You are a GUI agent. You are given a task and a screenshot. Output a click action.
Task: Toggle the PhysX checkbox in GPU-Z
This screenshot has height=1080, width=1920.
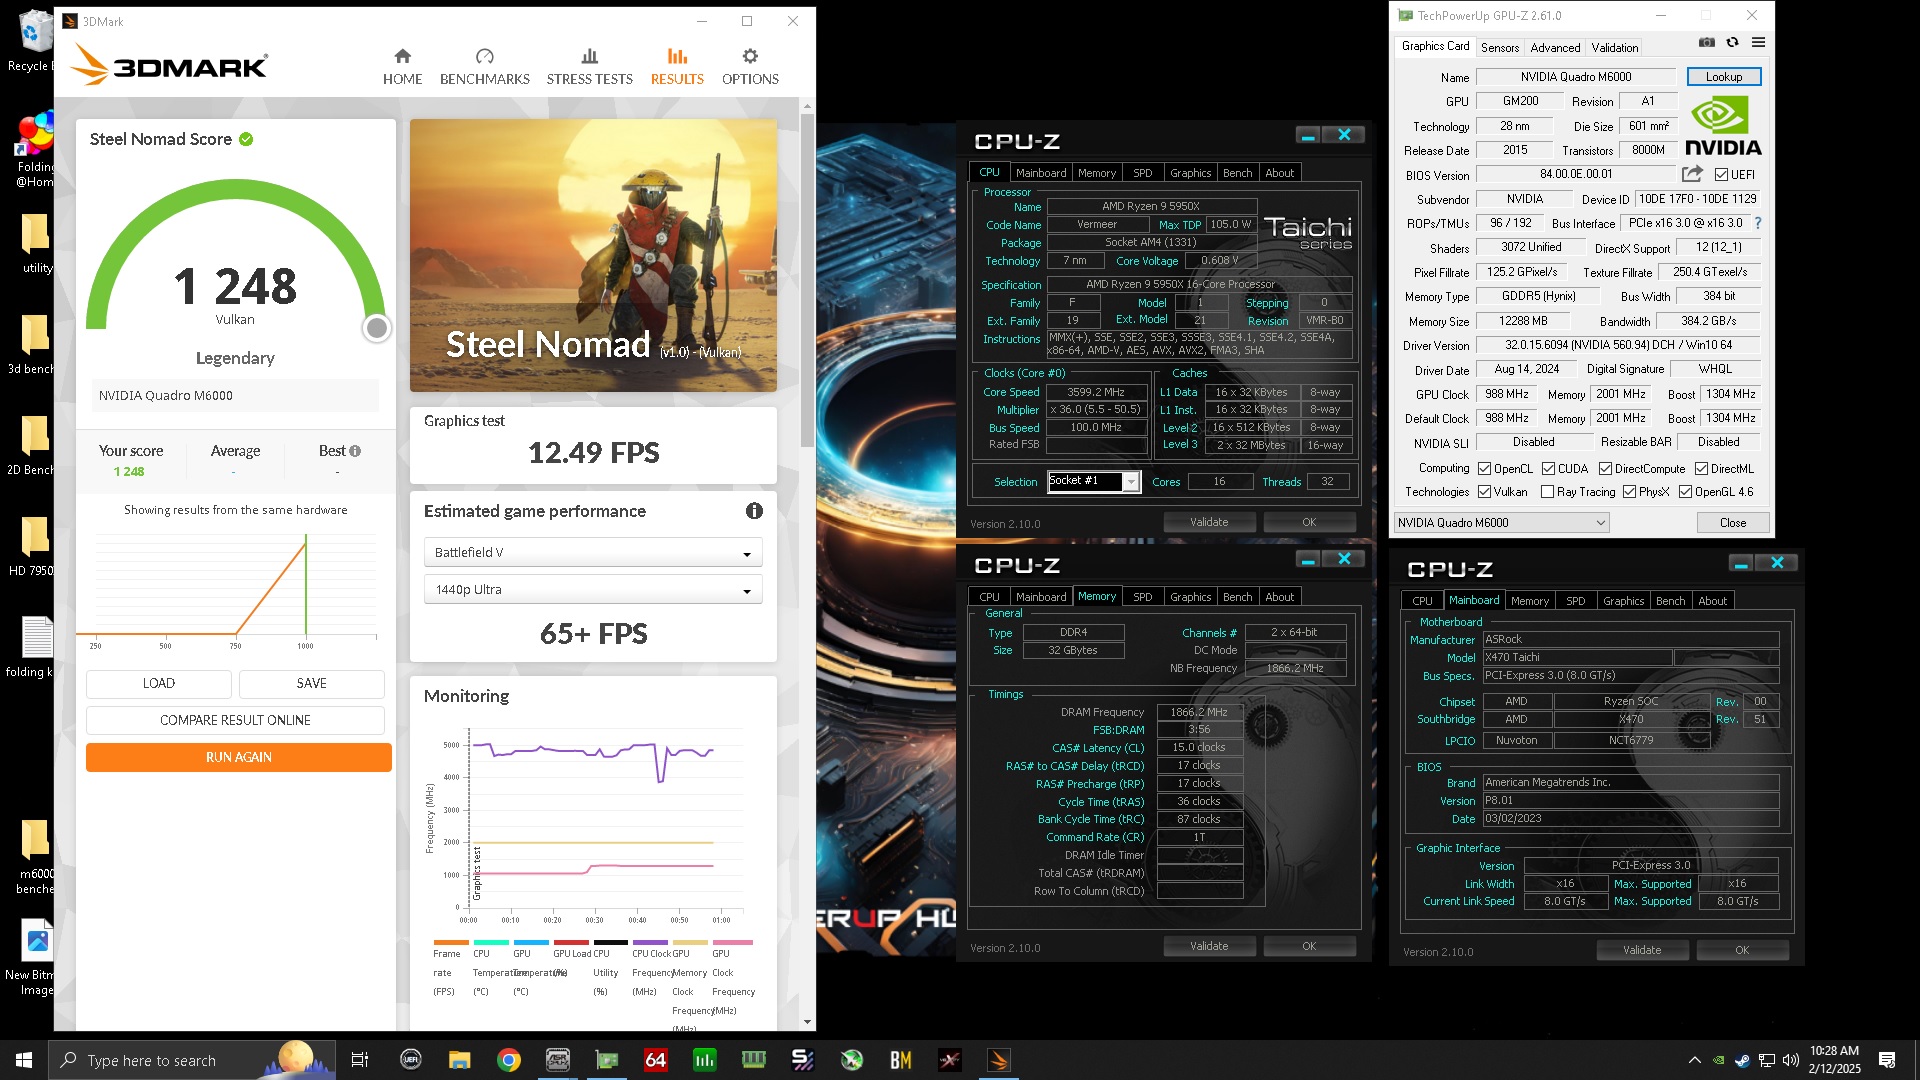(1629, 491)
